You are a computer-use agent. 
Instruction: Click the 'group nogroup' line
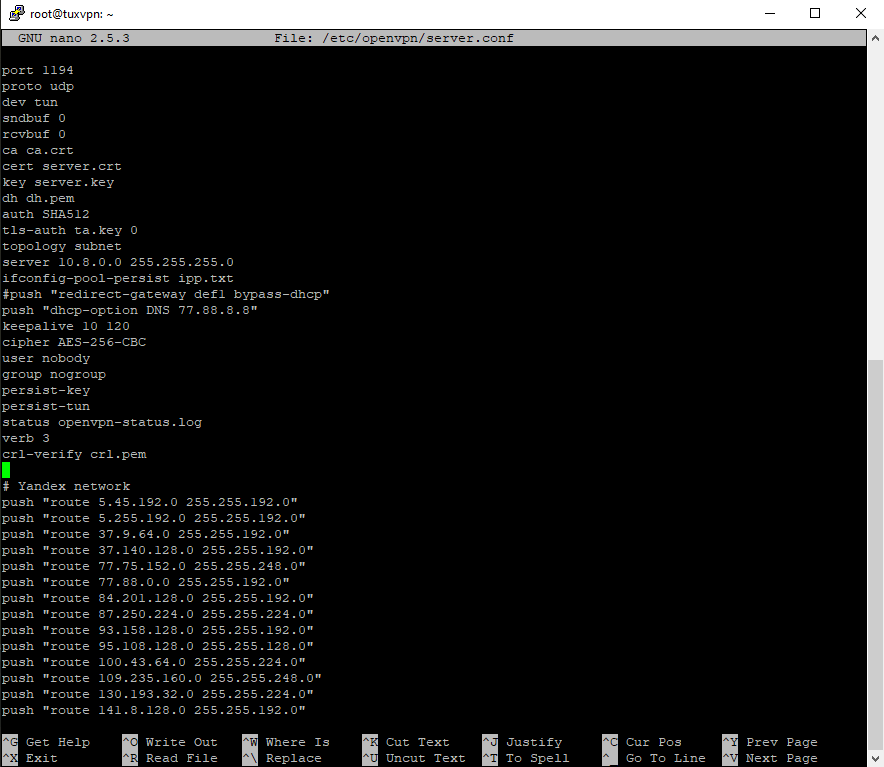[x=54, y=374]
